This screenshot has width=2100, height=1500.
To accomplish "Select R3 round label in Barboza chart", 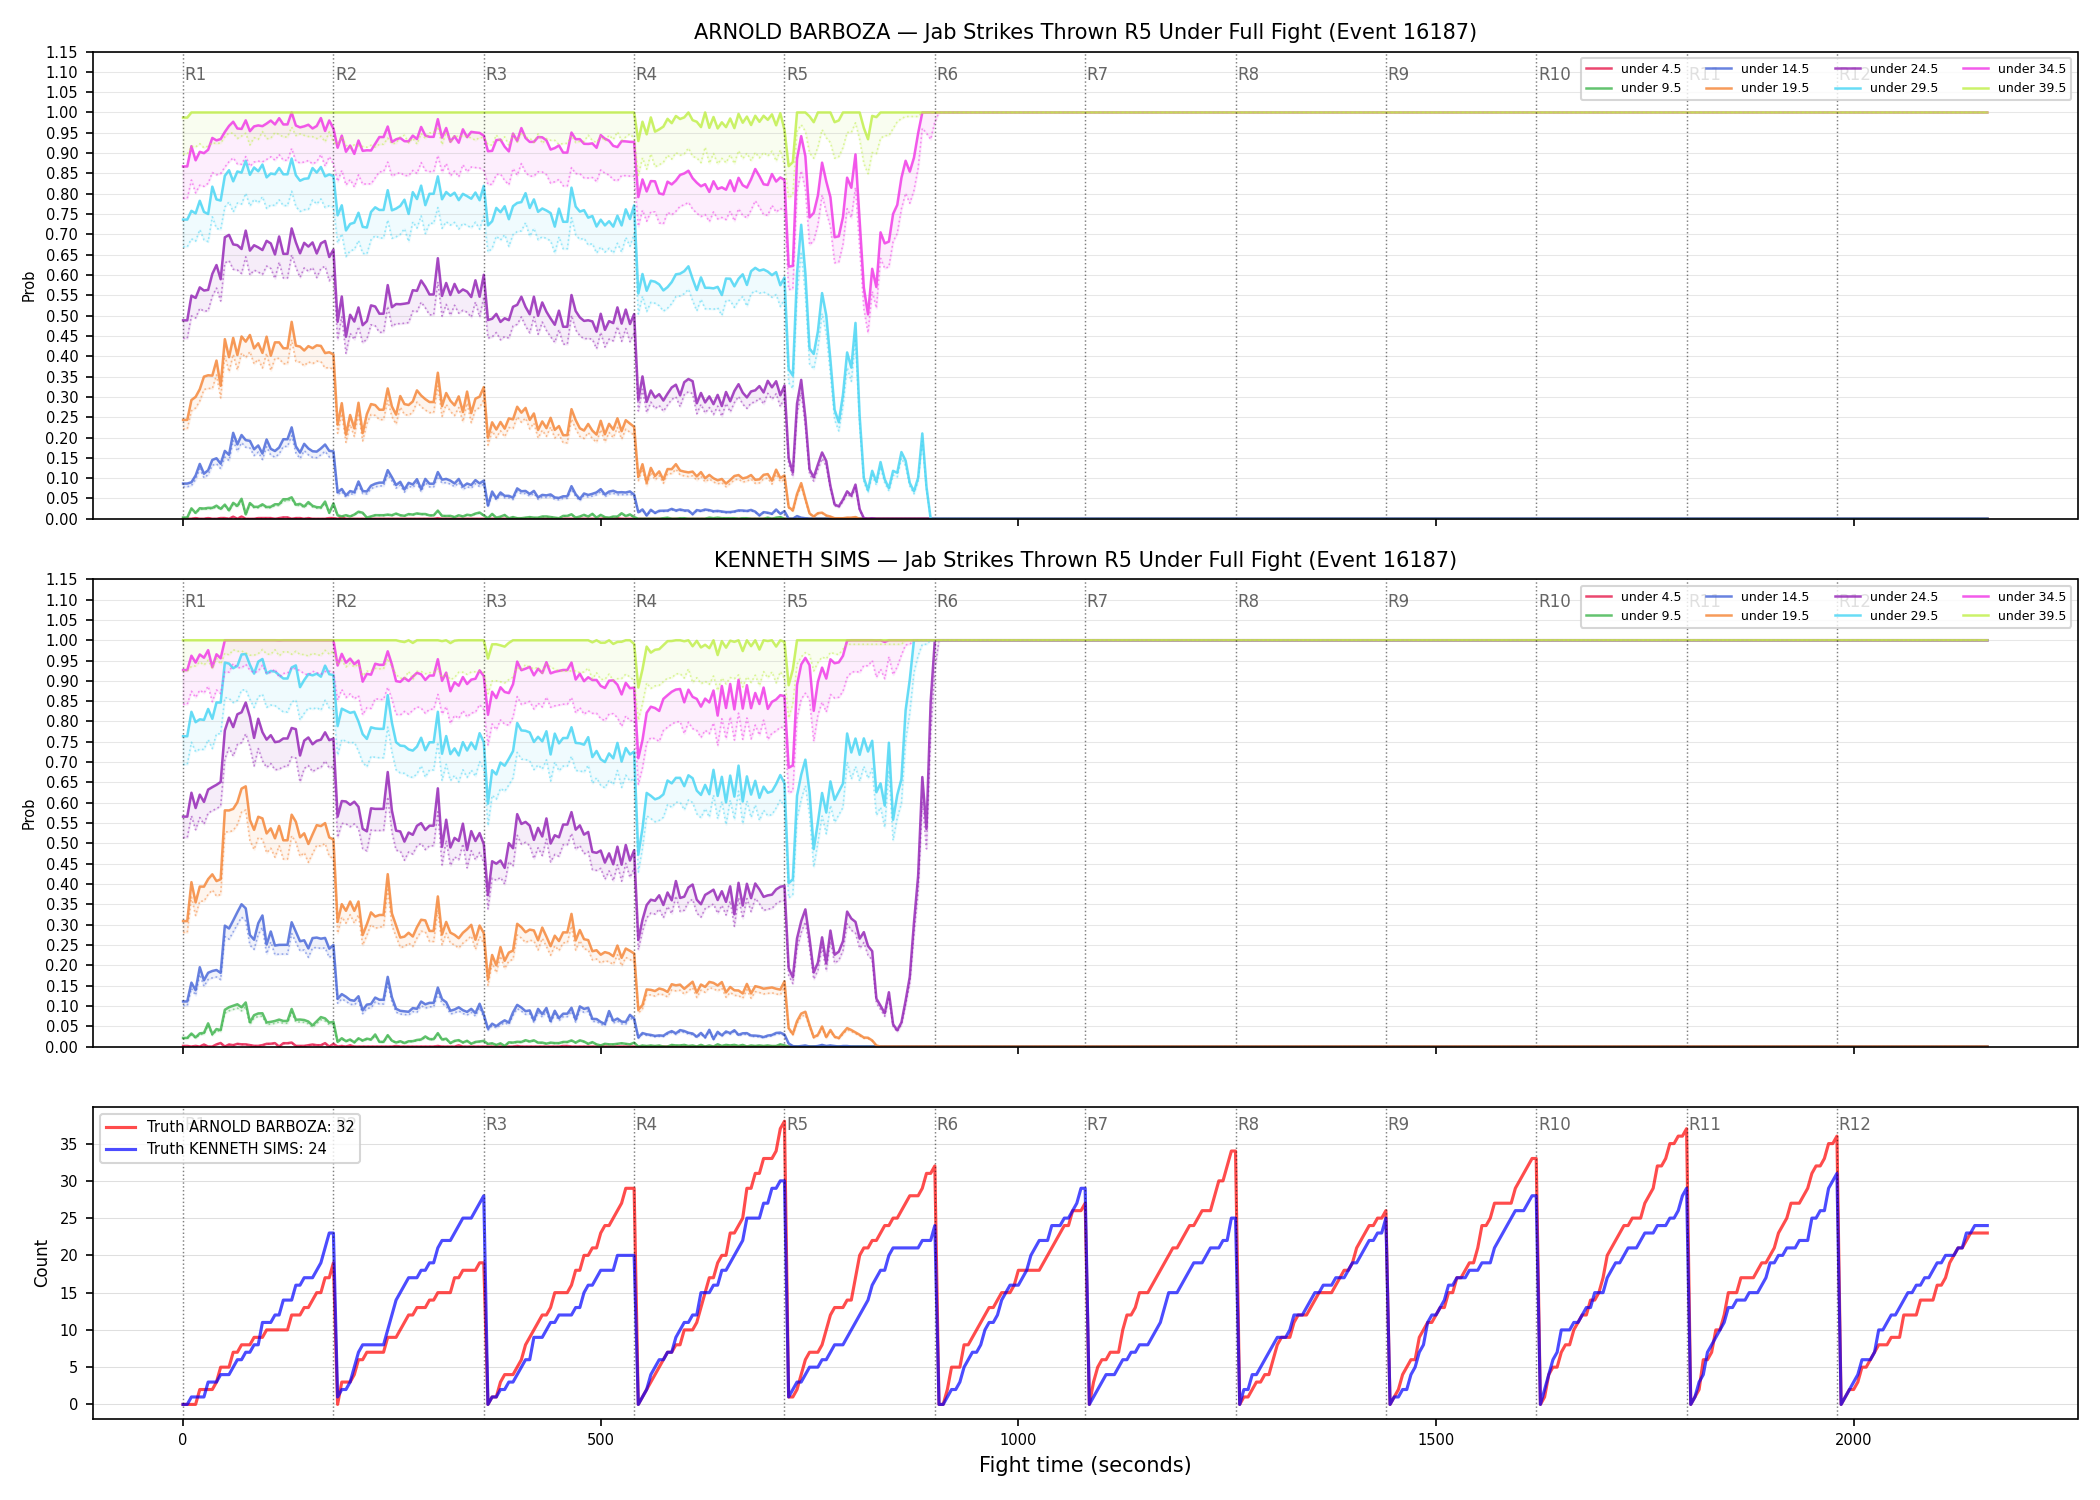I will click(x=496, y=74).
